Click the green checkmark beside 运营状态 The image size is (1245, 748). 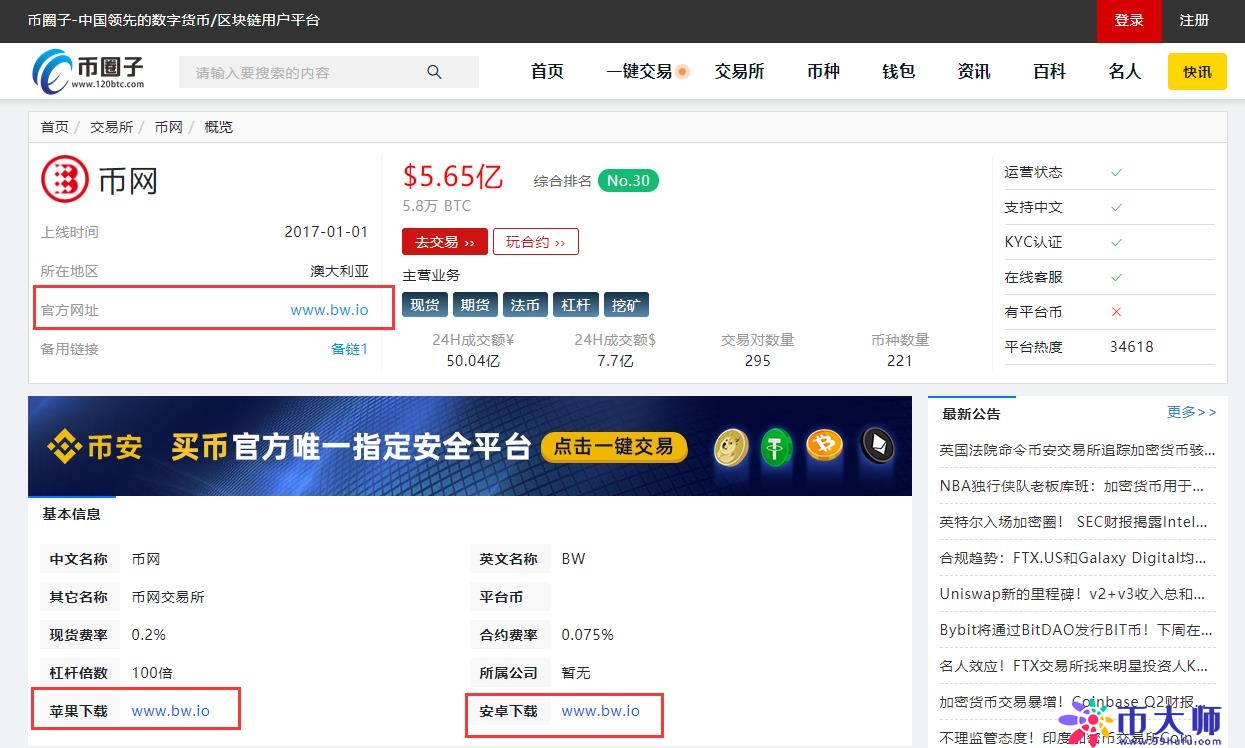point(1117,172)
